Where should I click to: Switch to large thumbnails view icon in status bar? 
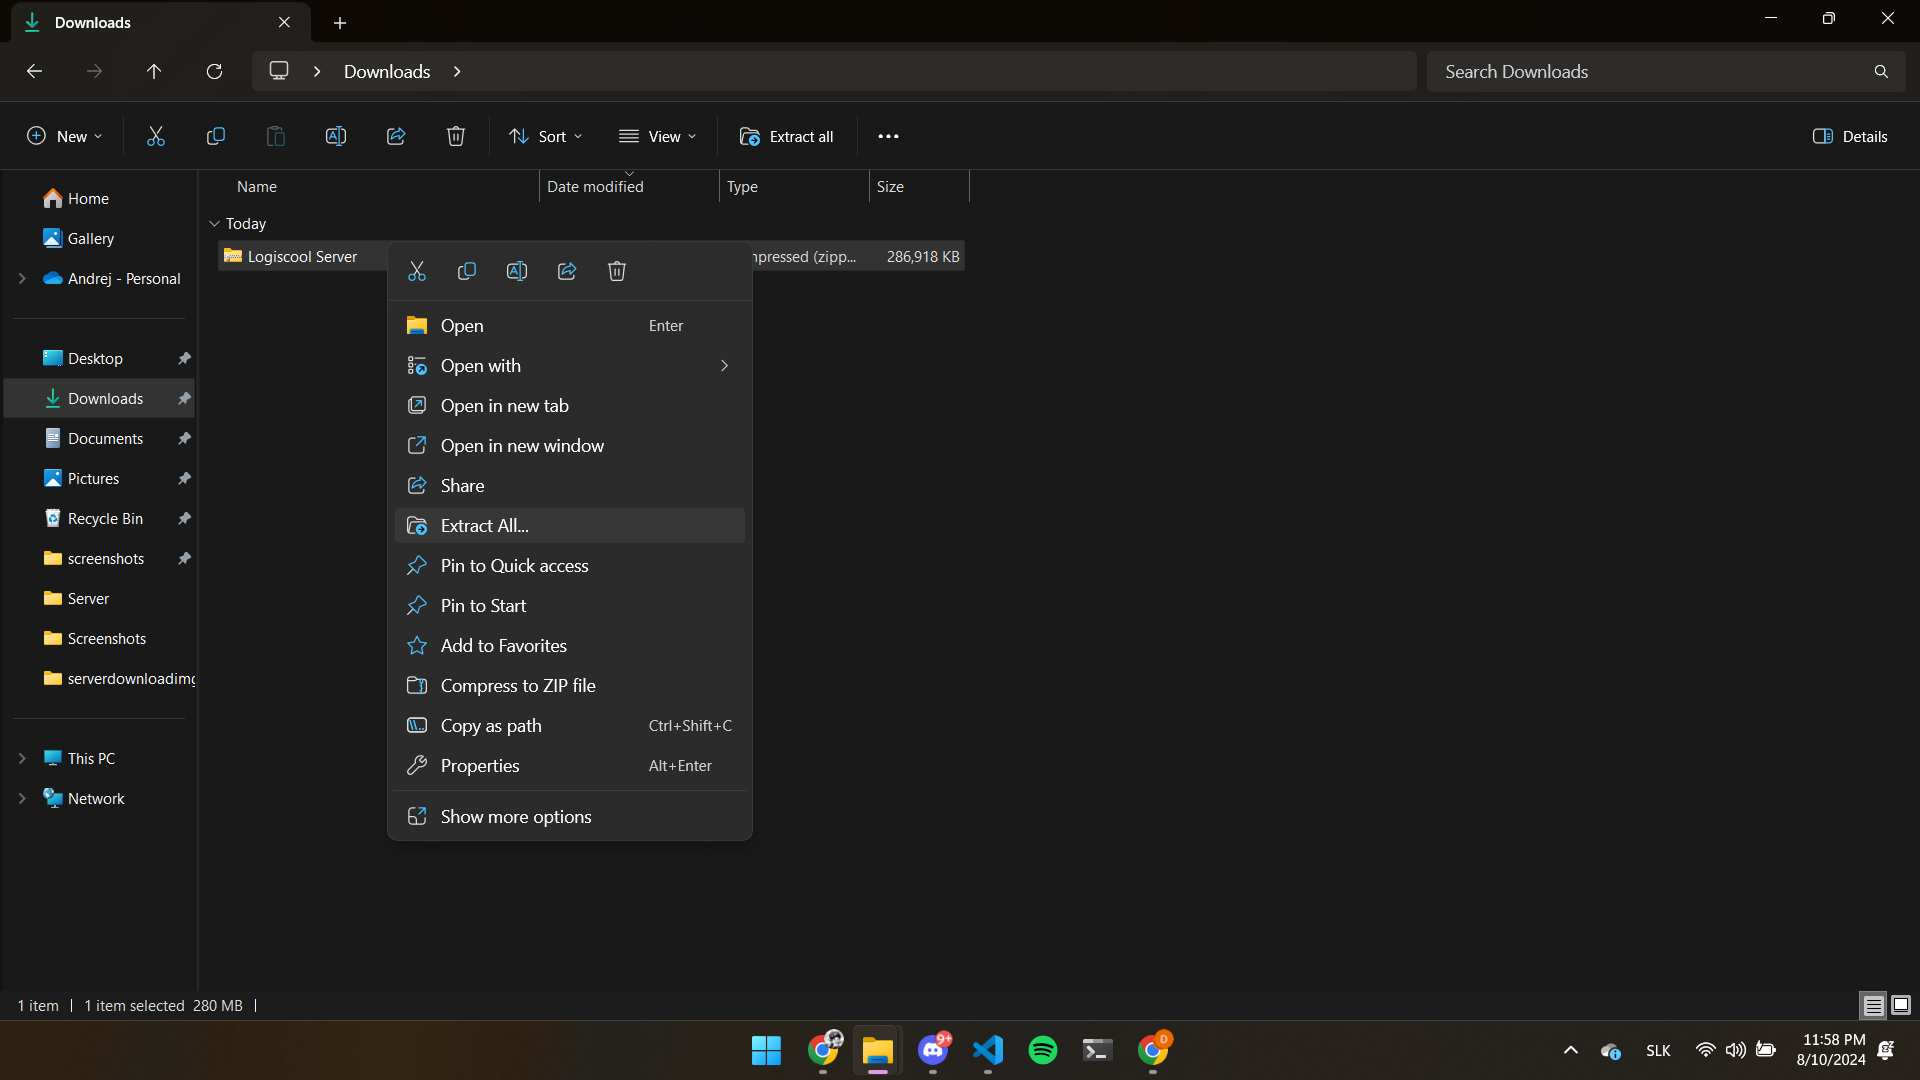tap(1901, 1005)
